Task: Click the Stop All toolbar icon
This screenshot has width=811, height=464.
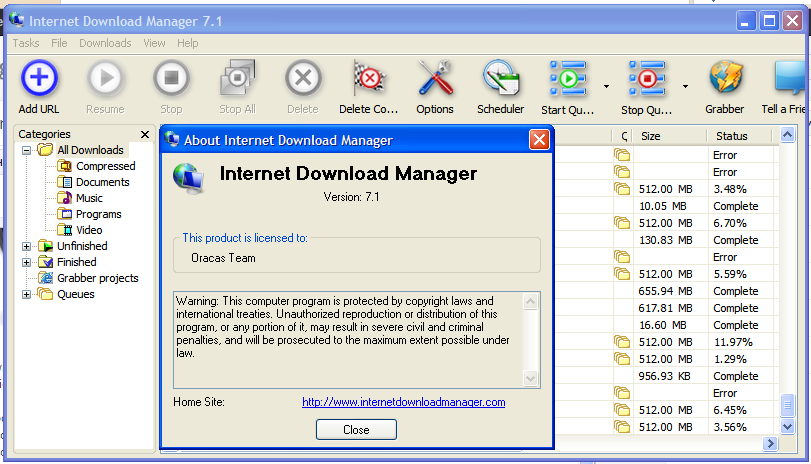Action: 237,78
